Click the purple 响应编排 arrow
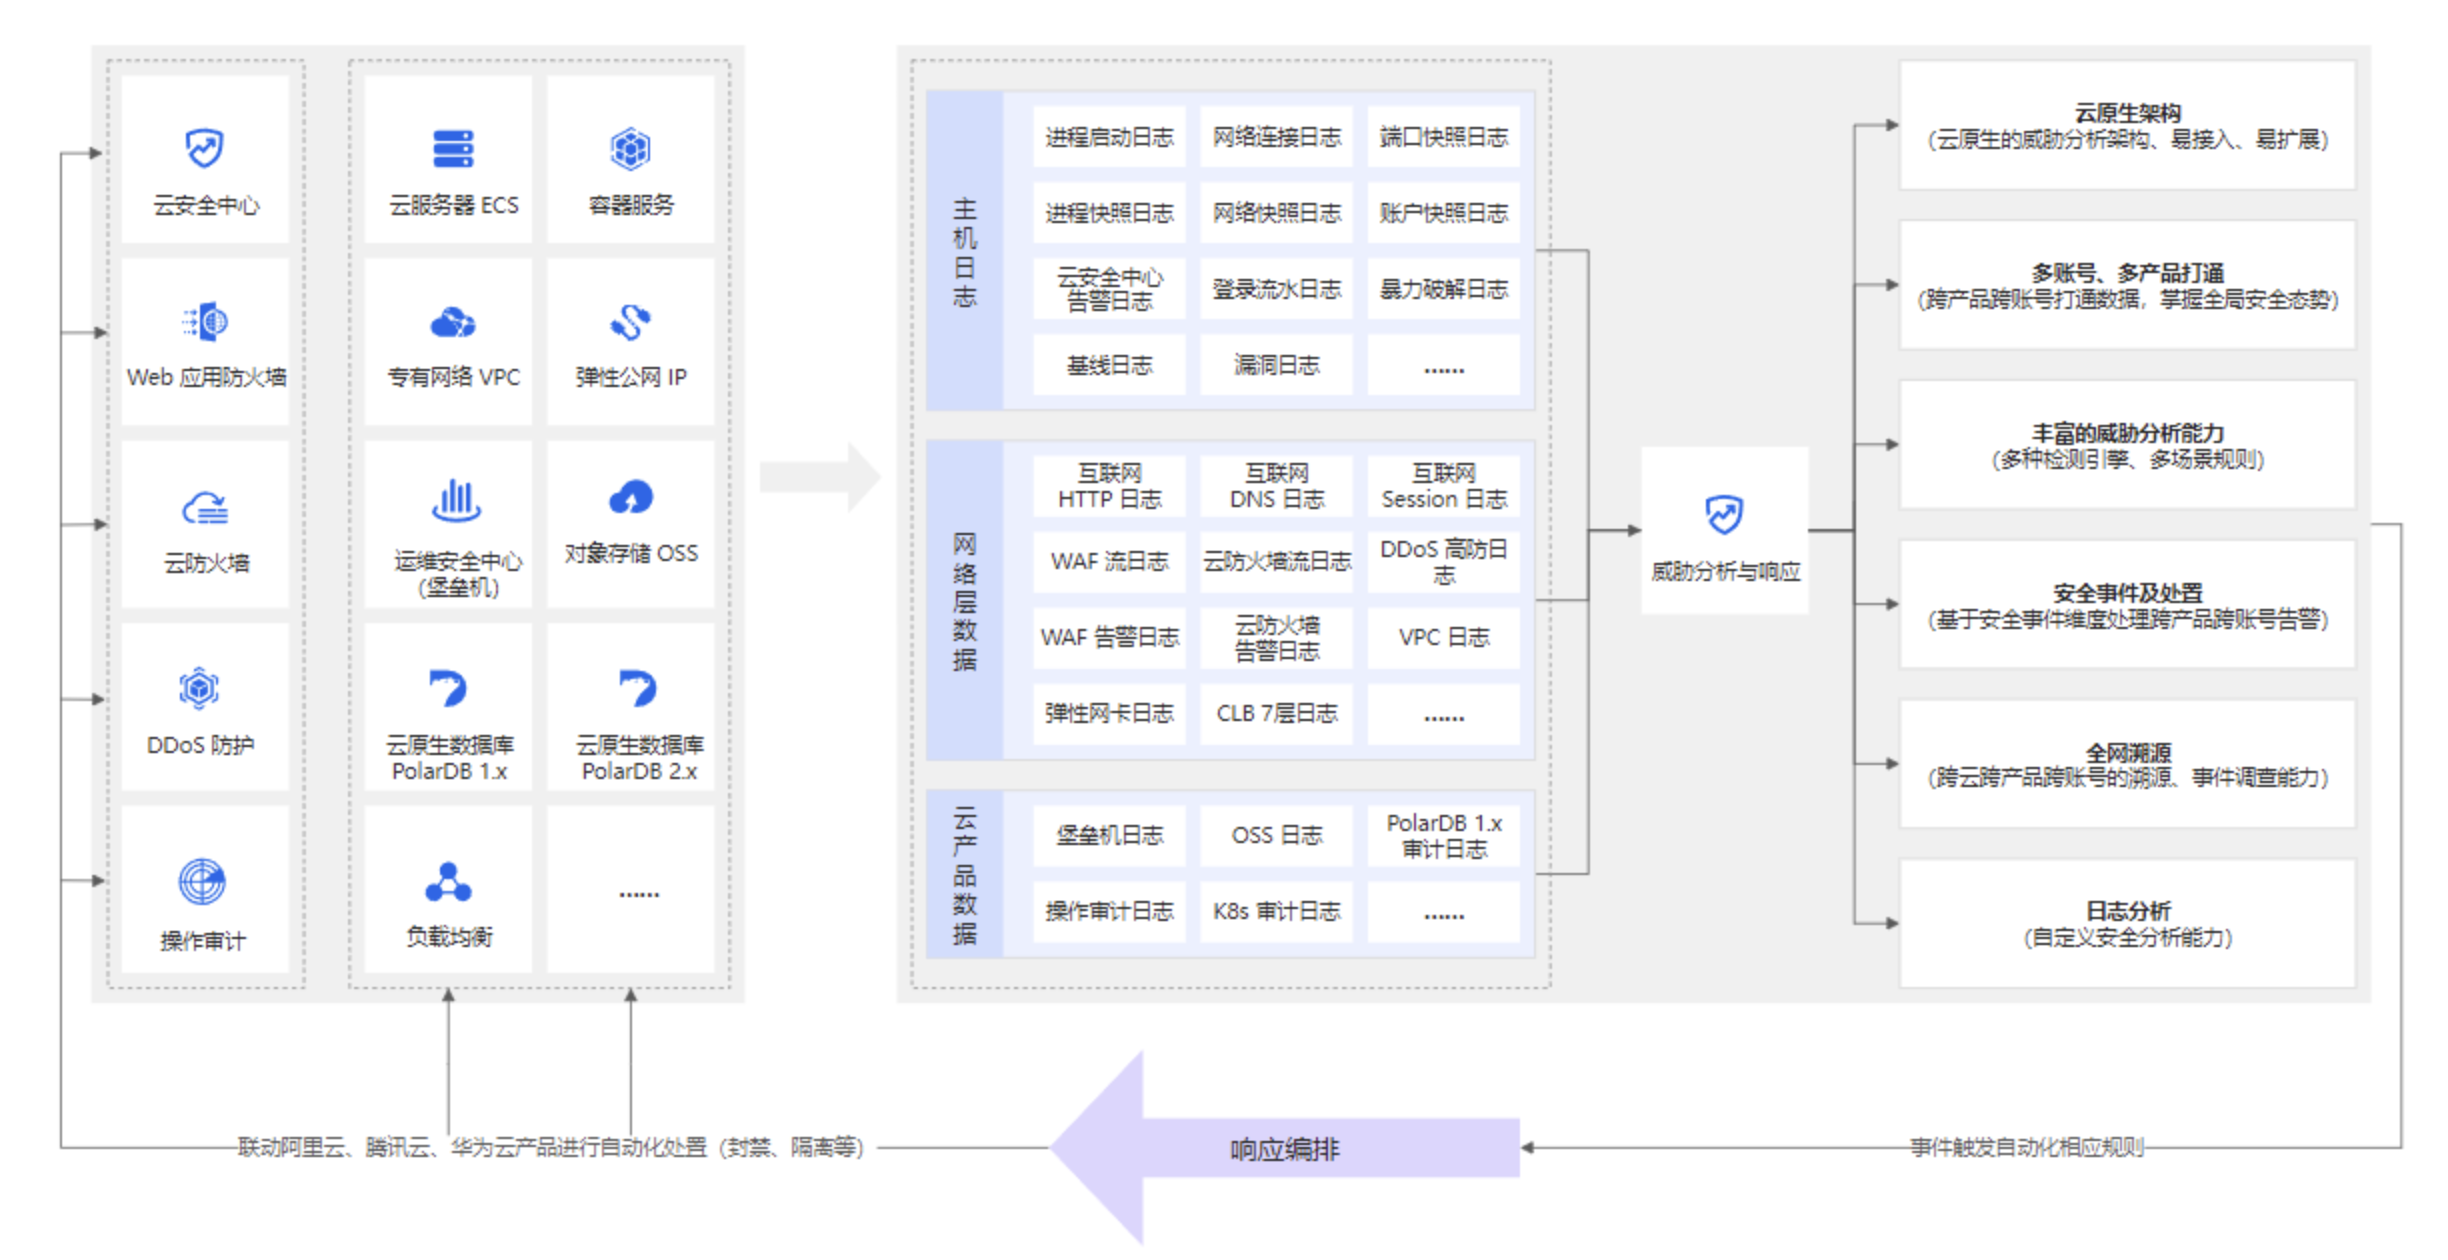The height and width of the screenshot is (1260, 2448). (1285, 1148)
